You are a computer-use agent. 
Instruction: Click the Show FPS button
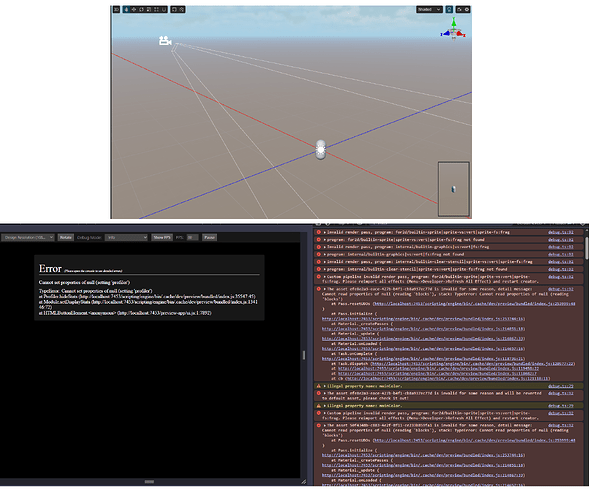(x=162, y=237)
